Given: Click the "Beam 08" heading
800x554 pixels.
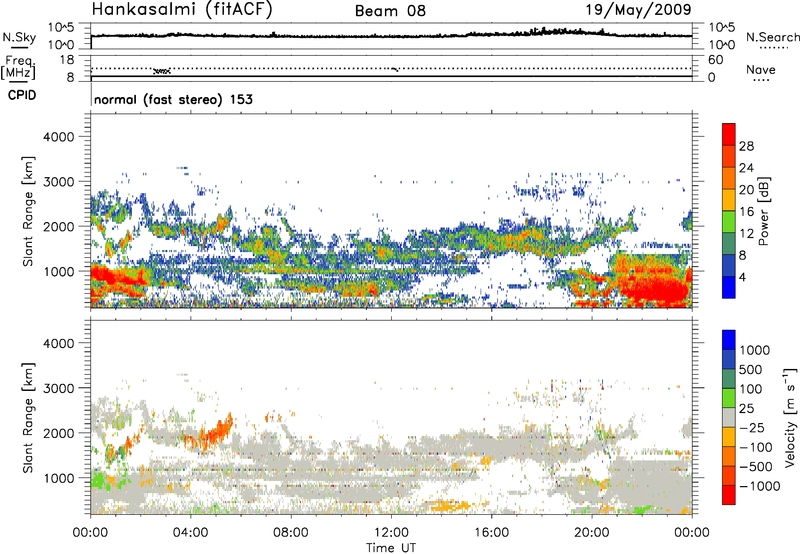Looking at the screenshot, I should click(390, 11).
